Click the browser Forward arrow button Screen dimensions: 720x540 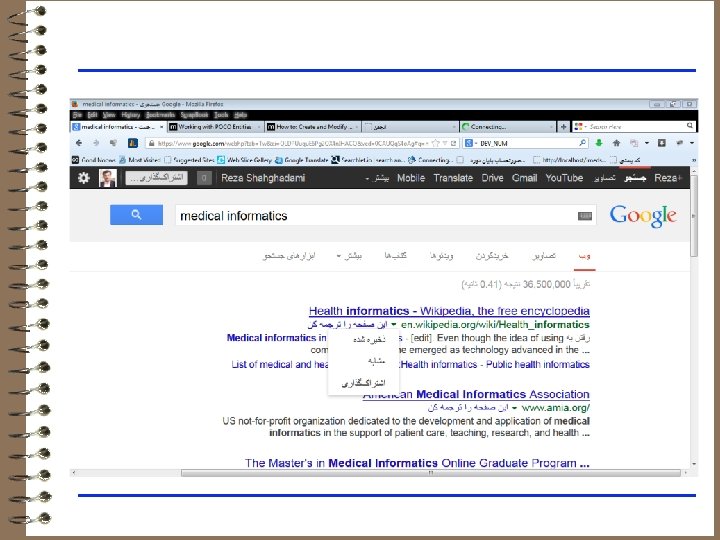tap(96, 143)
